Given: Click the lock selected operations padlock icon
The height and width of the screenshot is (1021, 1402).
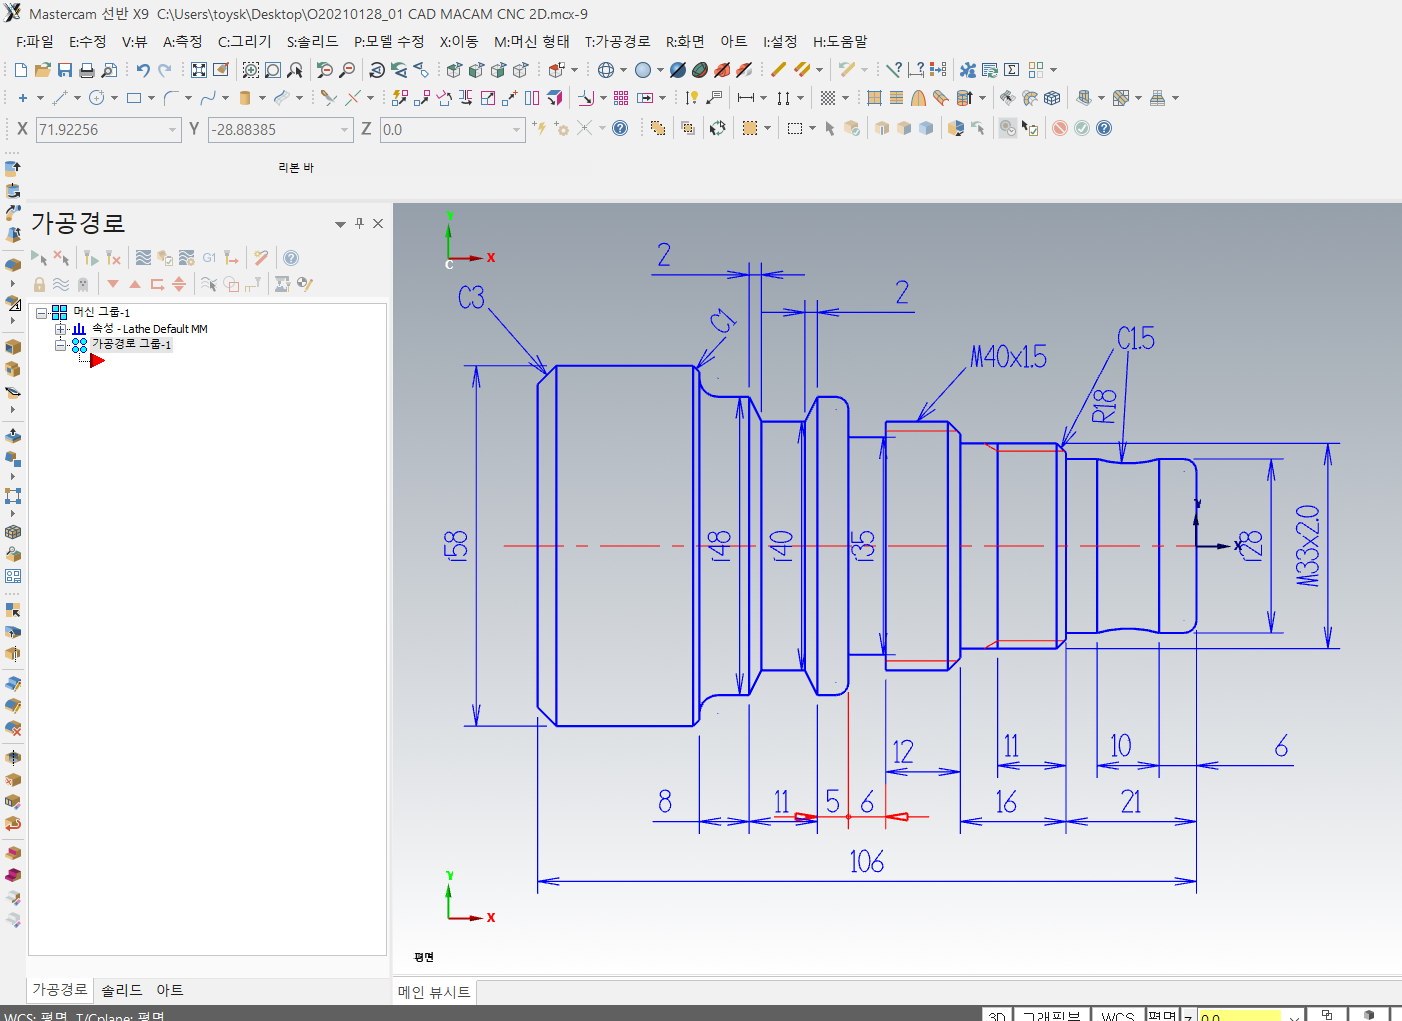Looking at the screenshot, I should click(x=39, y=284).
